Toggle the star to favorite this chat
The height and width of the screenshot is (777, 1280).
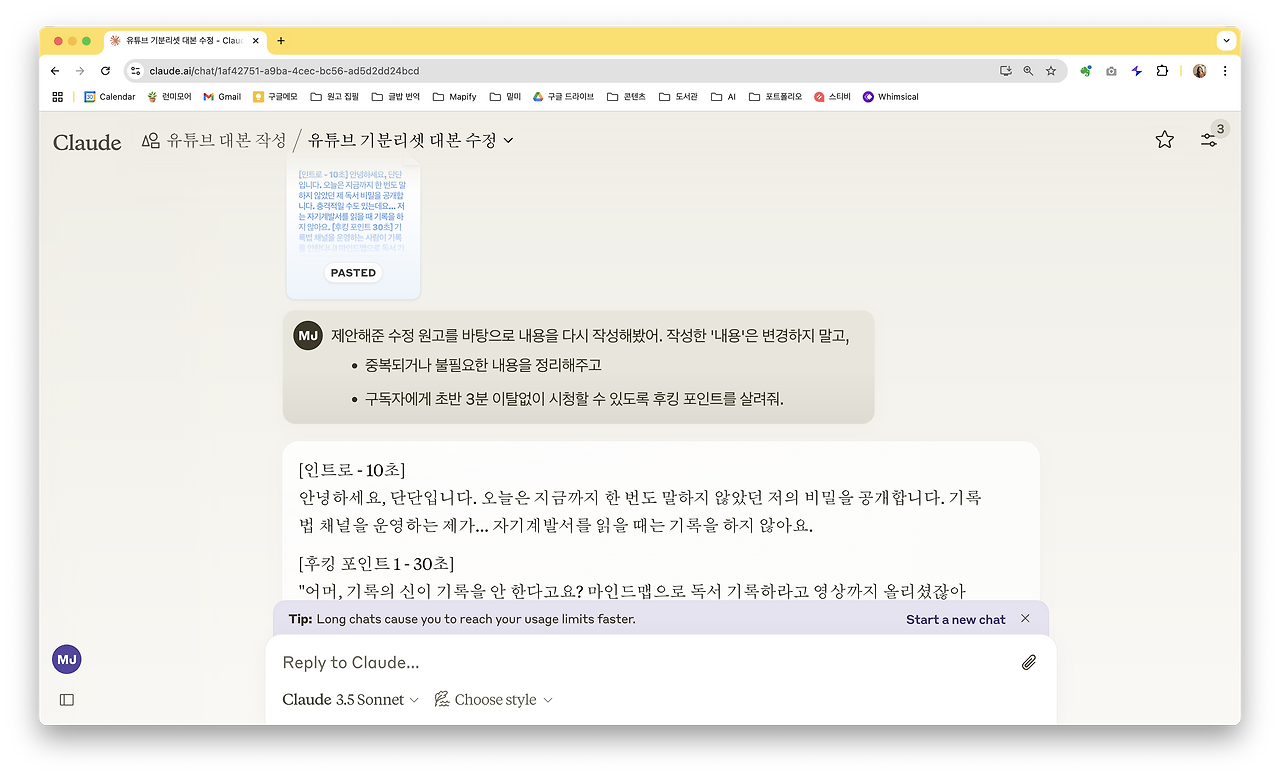pyautogui.click(x=1164, y=141)
